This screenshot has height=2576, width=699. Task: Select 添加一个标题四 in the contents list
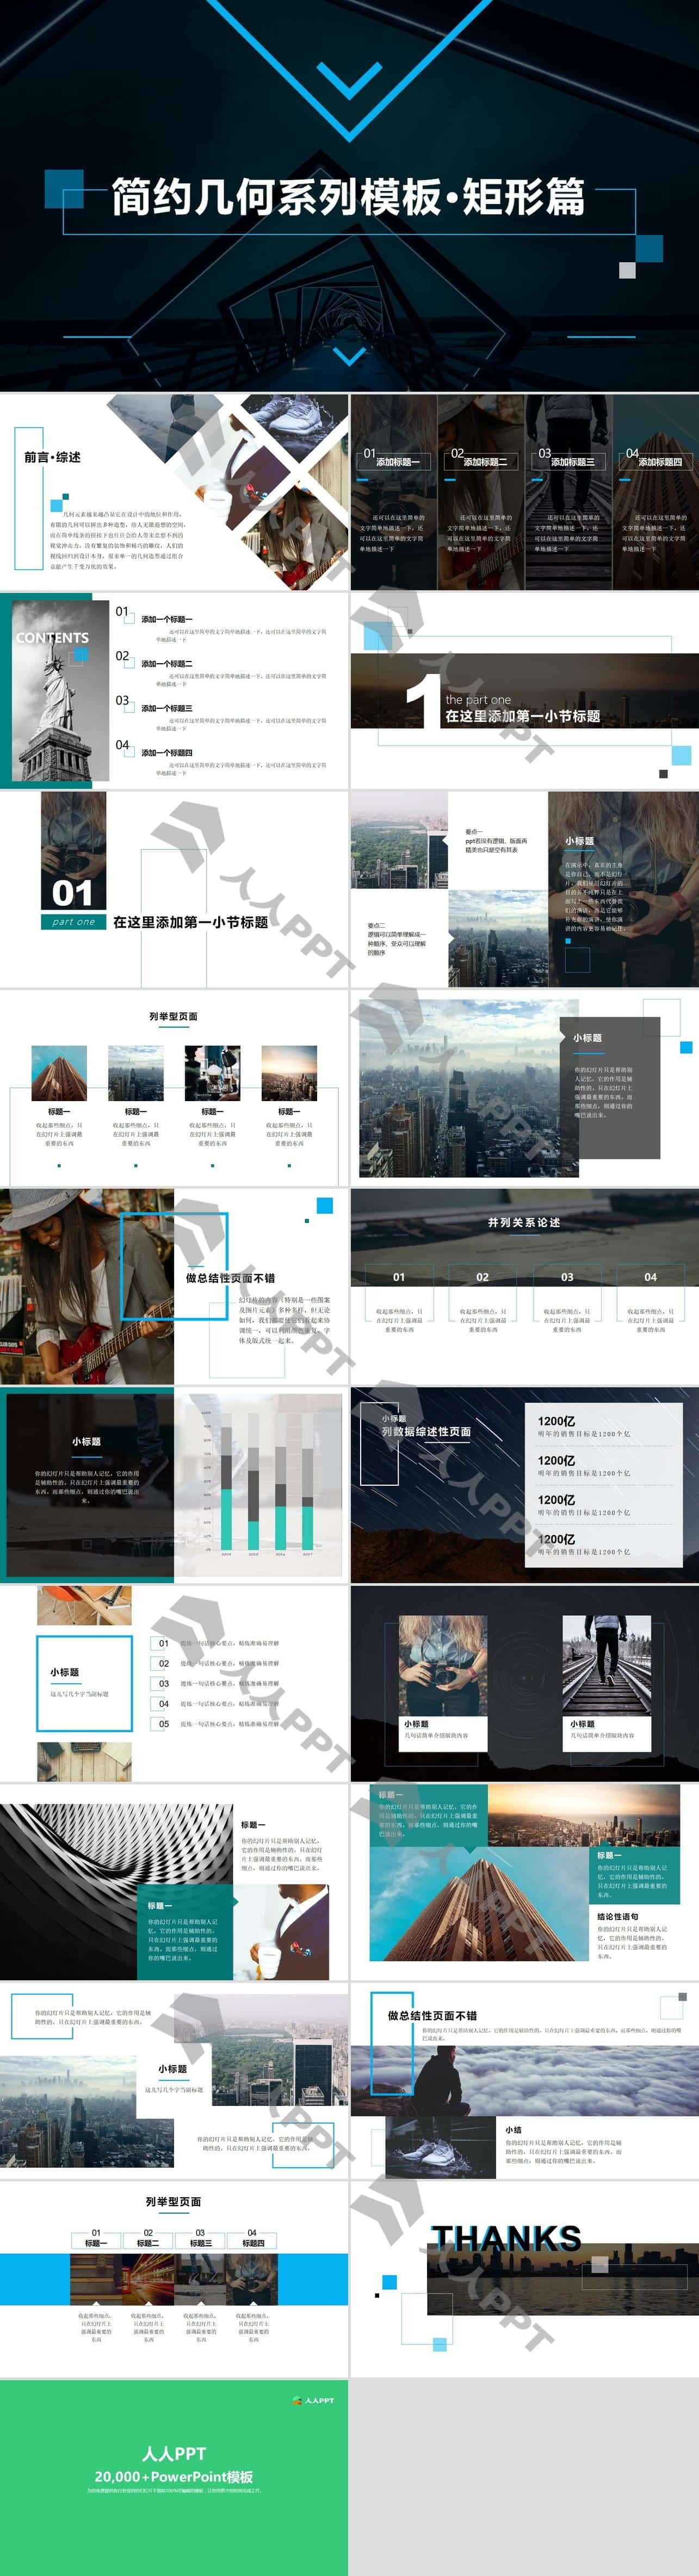[x=166, y=752]
